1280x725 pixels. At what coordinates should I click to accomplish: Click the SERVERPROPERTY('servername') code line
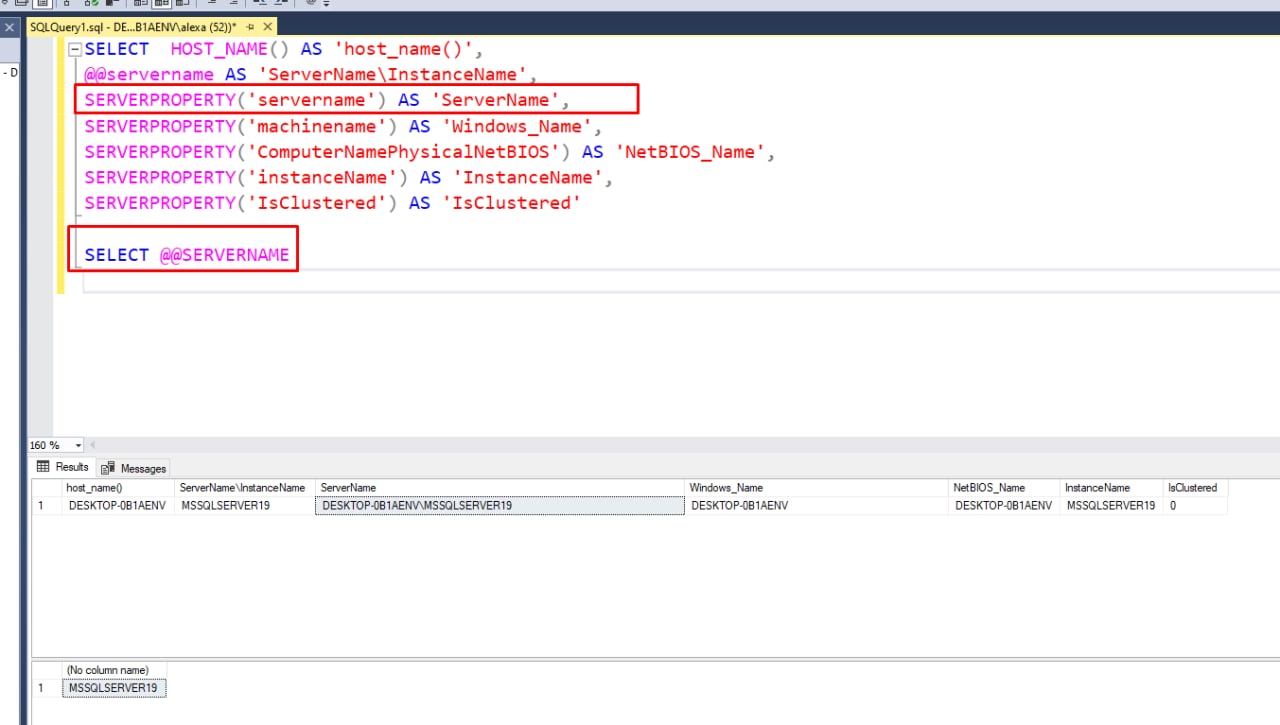tap(327, 100)
